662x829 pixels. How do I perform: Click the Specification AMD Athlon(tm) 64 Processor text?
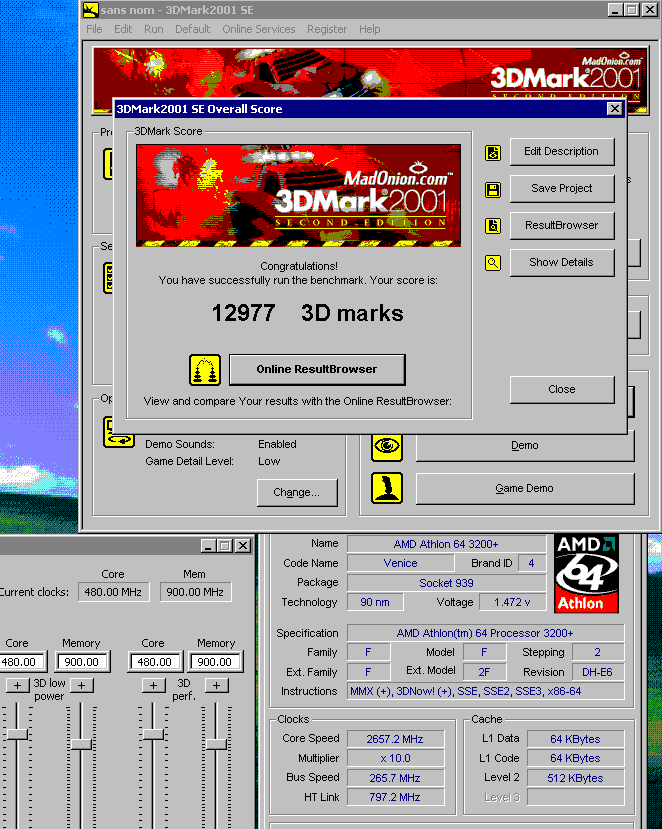[x=485, y=633]
